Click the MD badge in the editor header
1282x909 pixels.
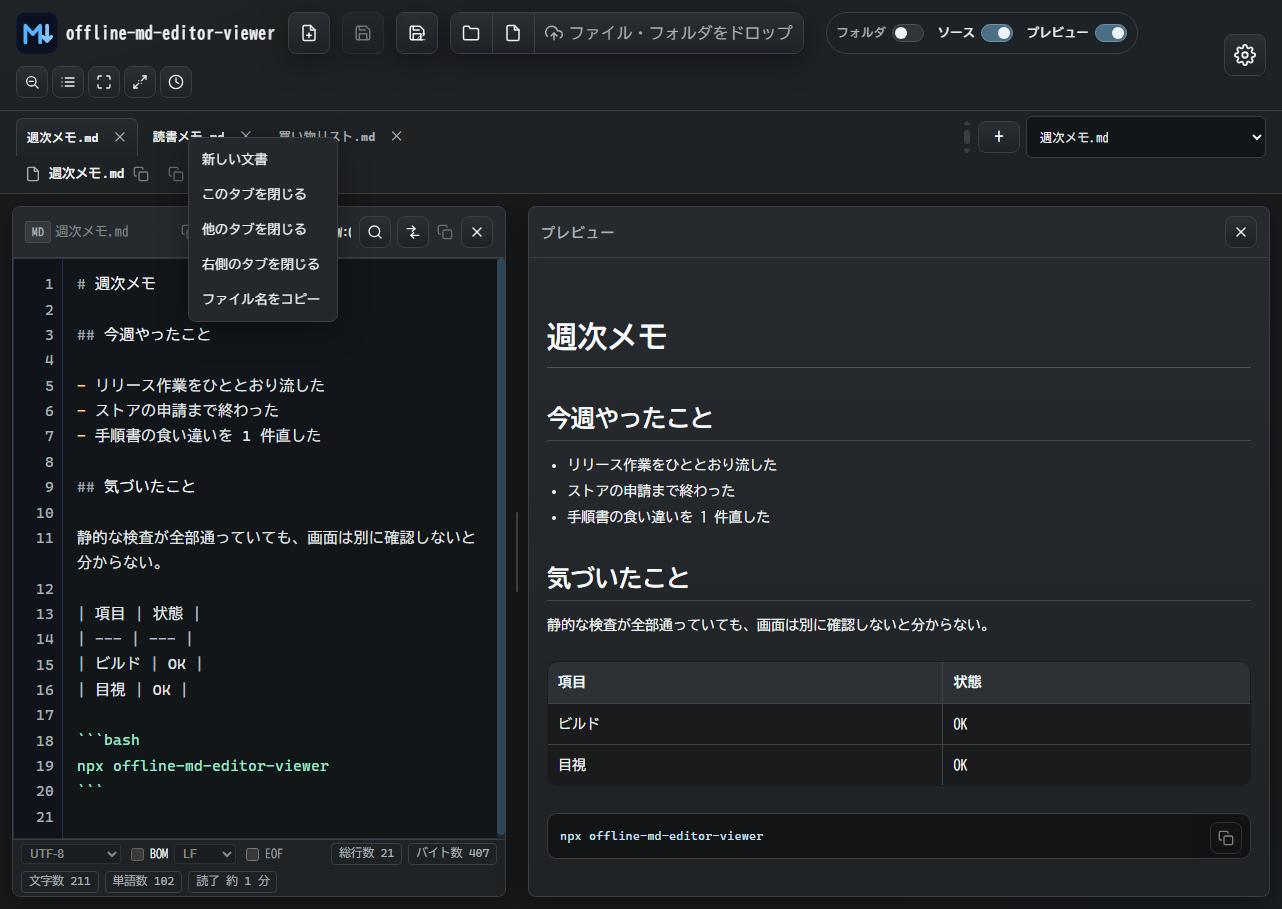pos(38,232)
